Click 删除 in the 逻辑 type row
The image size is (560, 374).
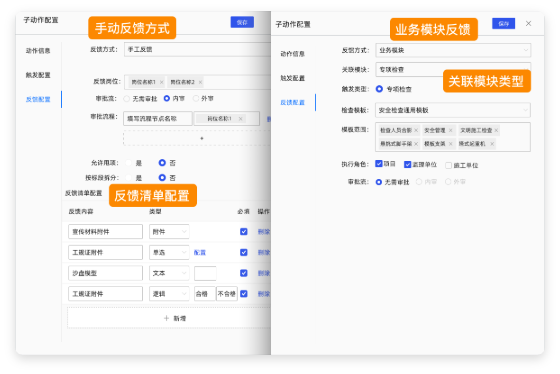click(264, 294)
